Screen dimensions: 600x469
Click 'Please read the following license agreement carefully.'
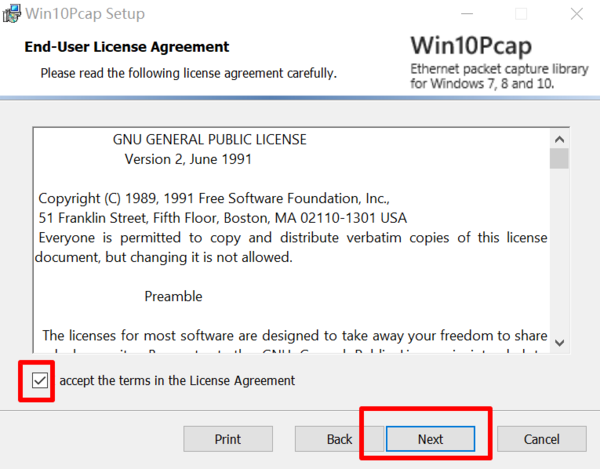pyautogui.click(x=189, y=73)
